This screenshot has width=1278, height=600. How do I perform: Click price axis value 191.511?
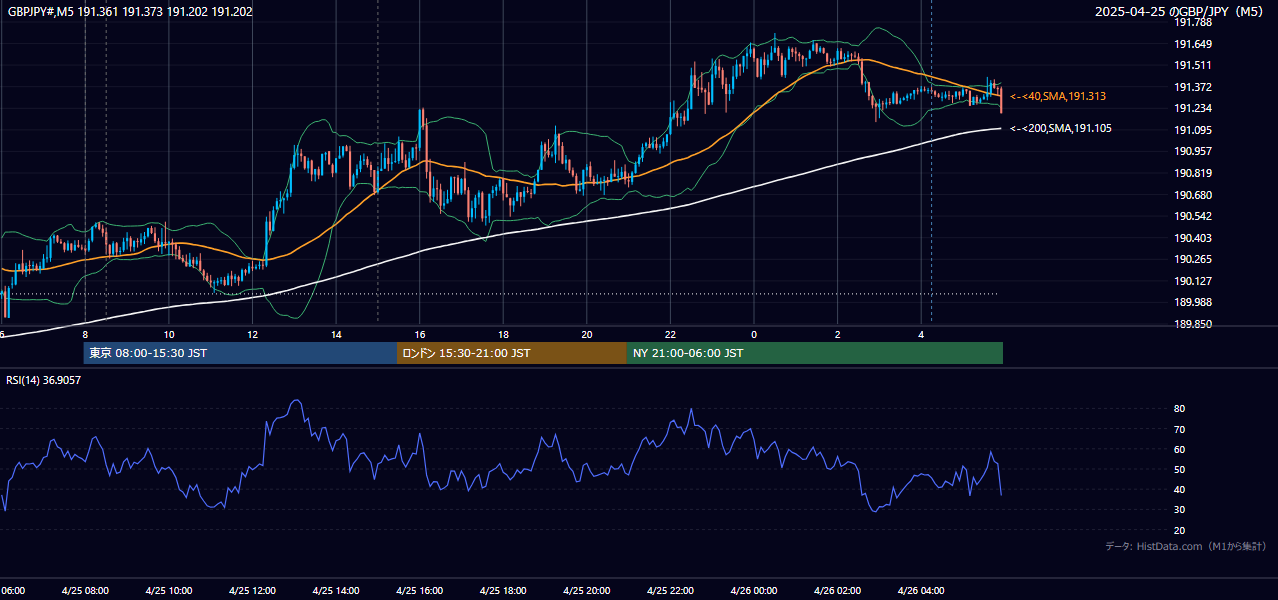tap(1193, 65)
